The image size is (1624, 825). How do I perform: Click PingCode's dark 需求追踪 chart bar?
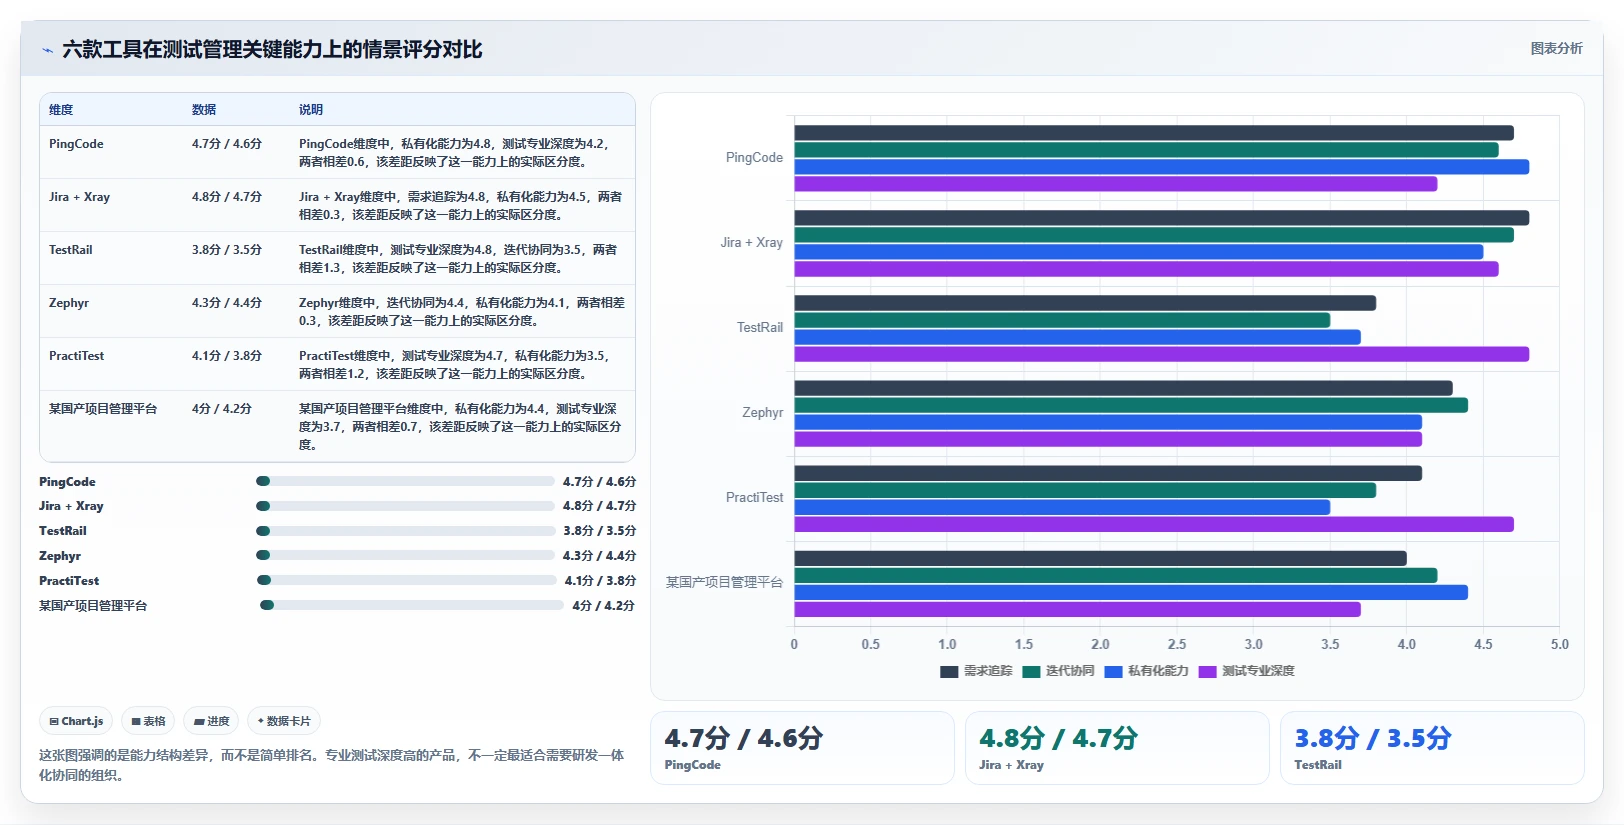click(x=1154, y=133)
